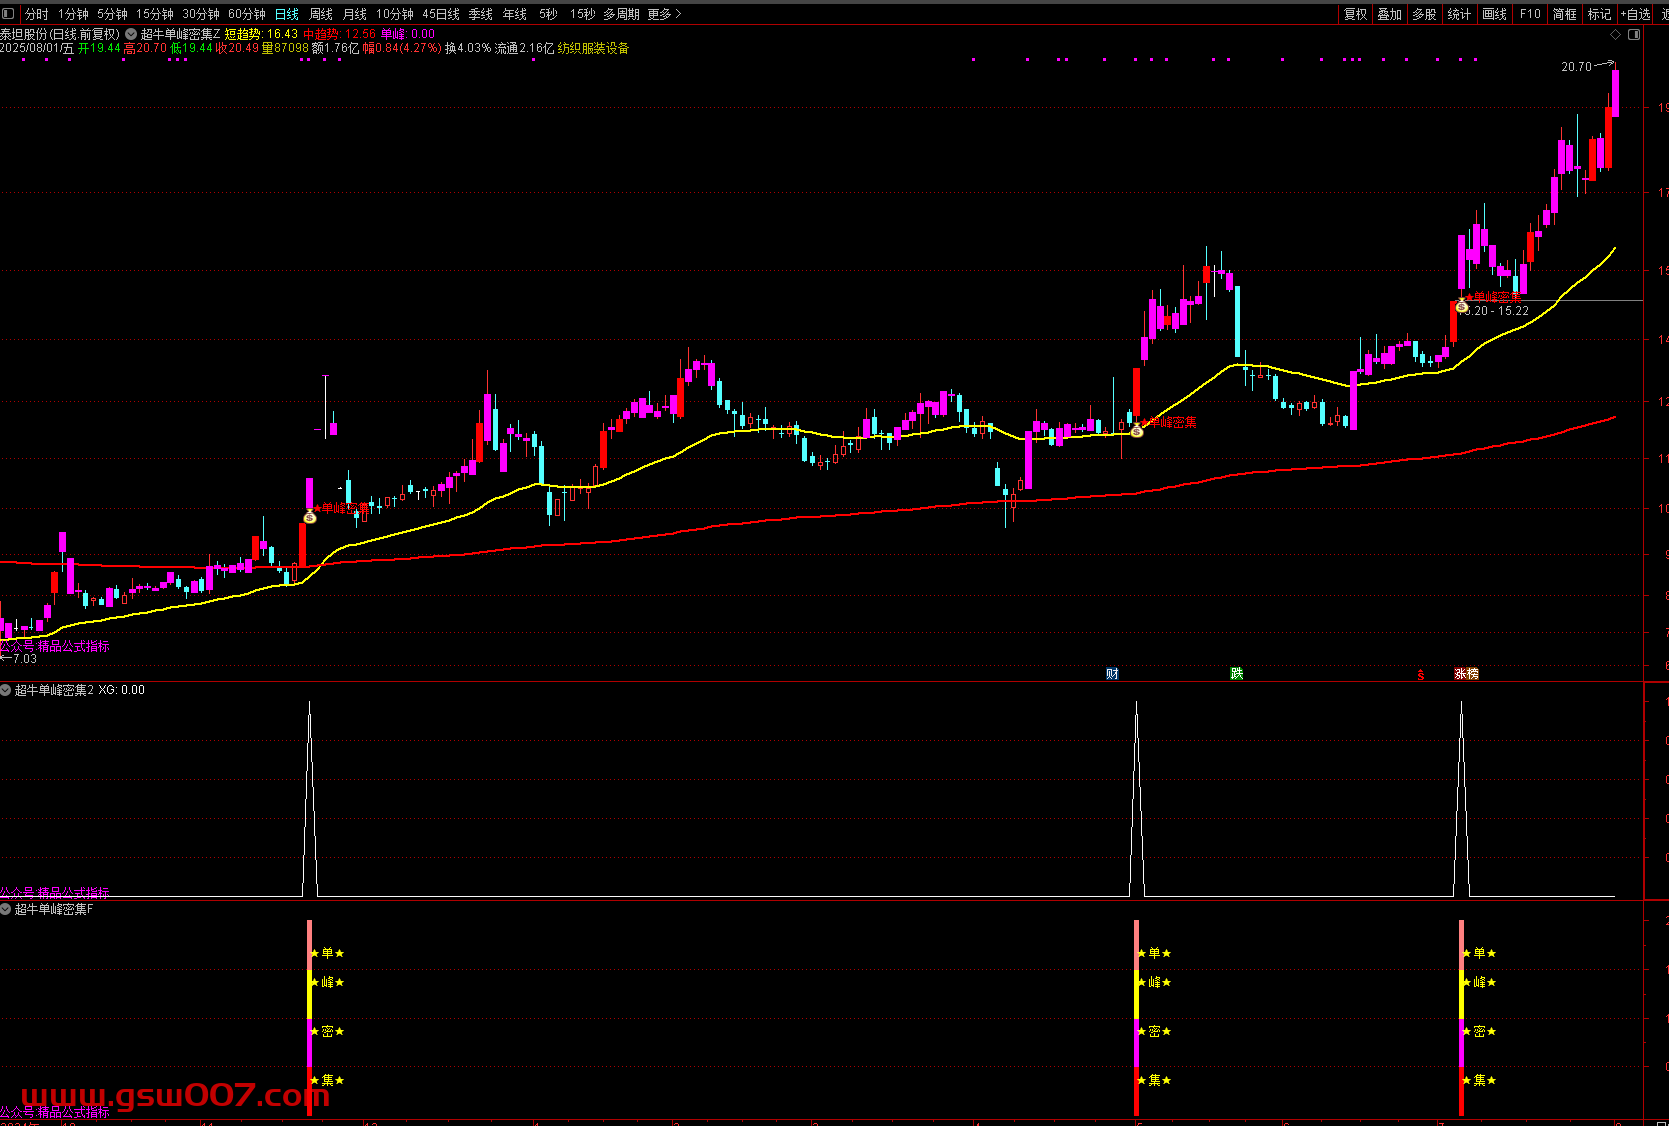The image size is (1669, 1126).
Task: Toggle the right side panel icon
Action: click(x=1634, y=34)
